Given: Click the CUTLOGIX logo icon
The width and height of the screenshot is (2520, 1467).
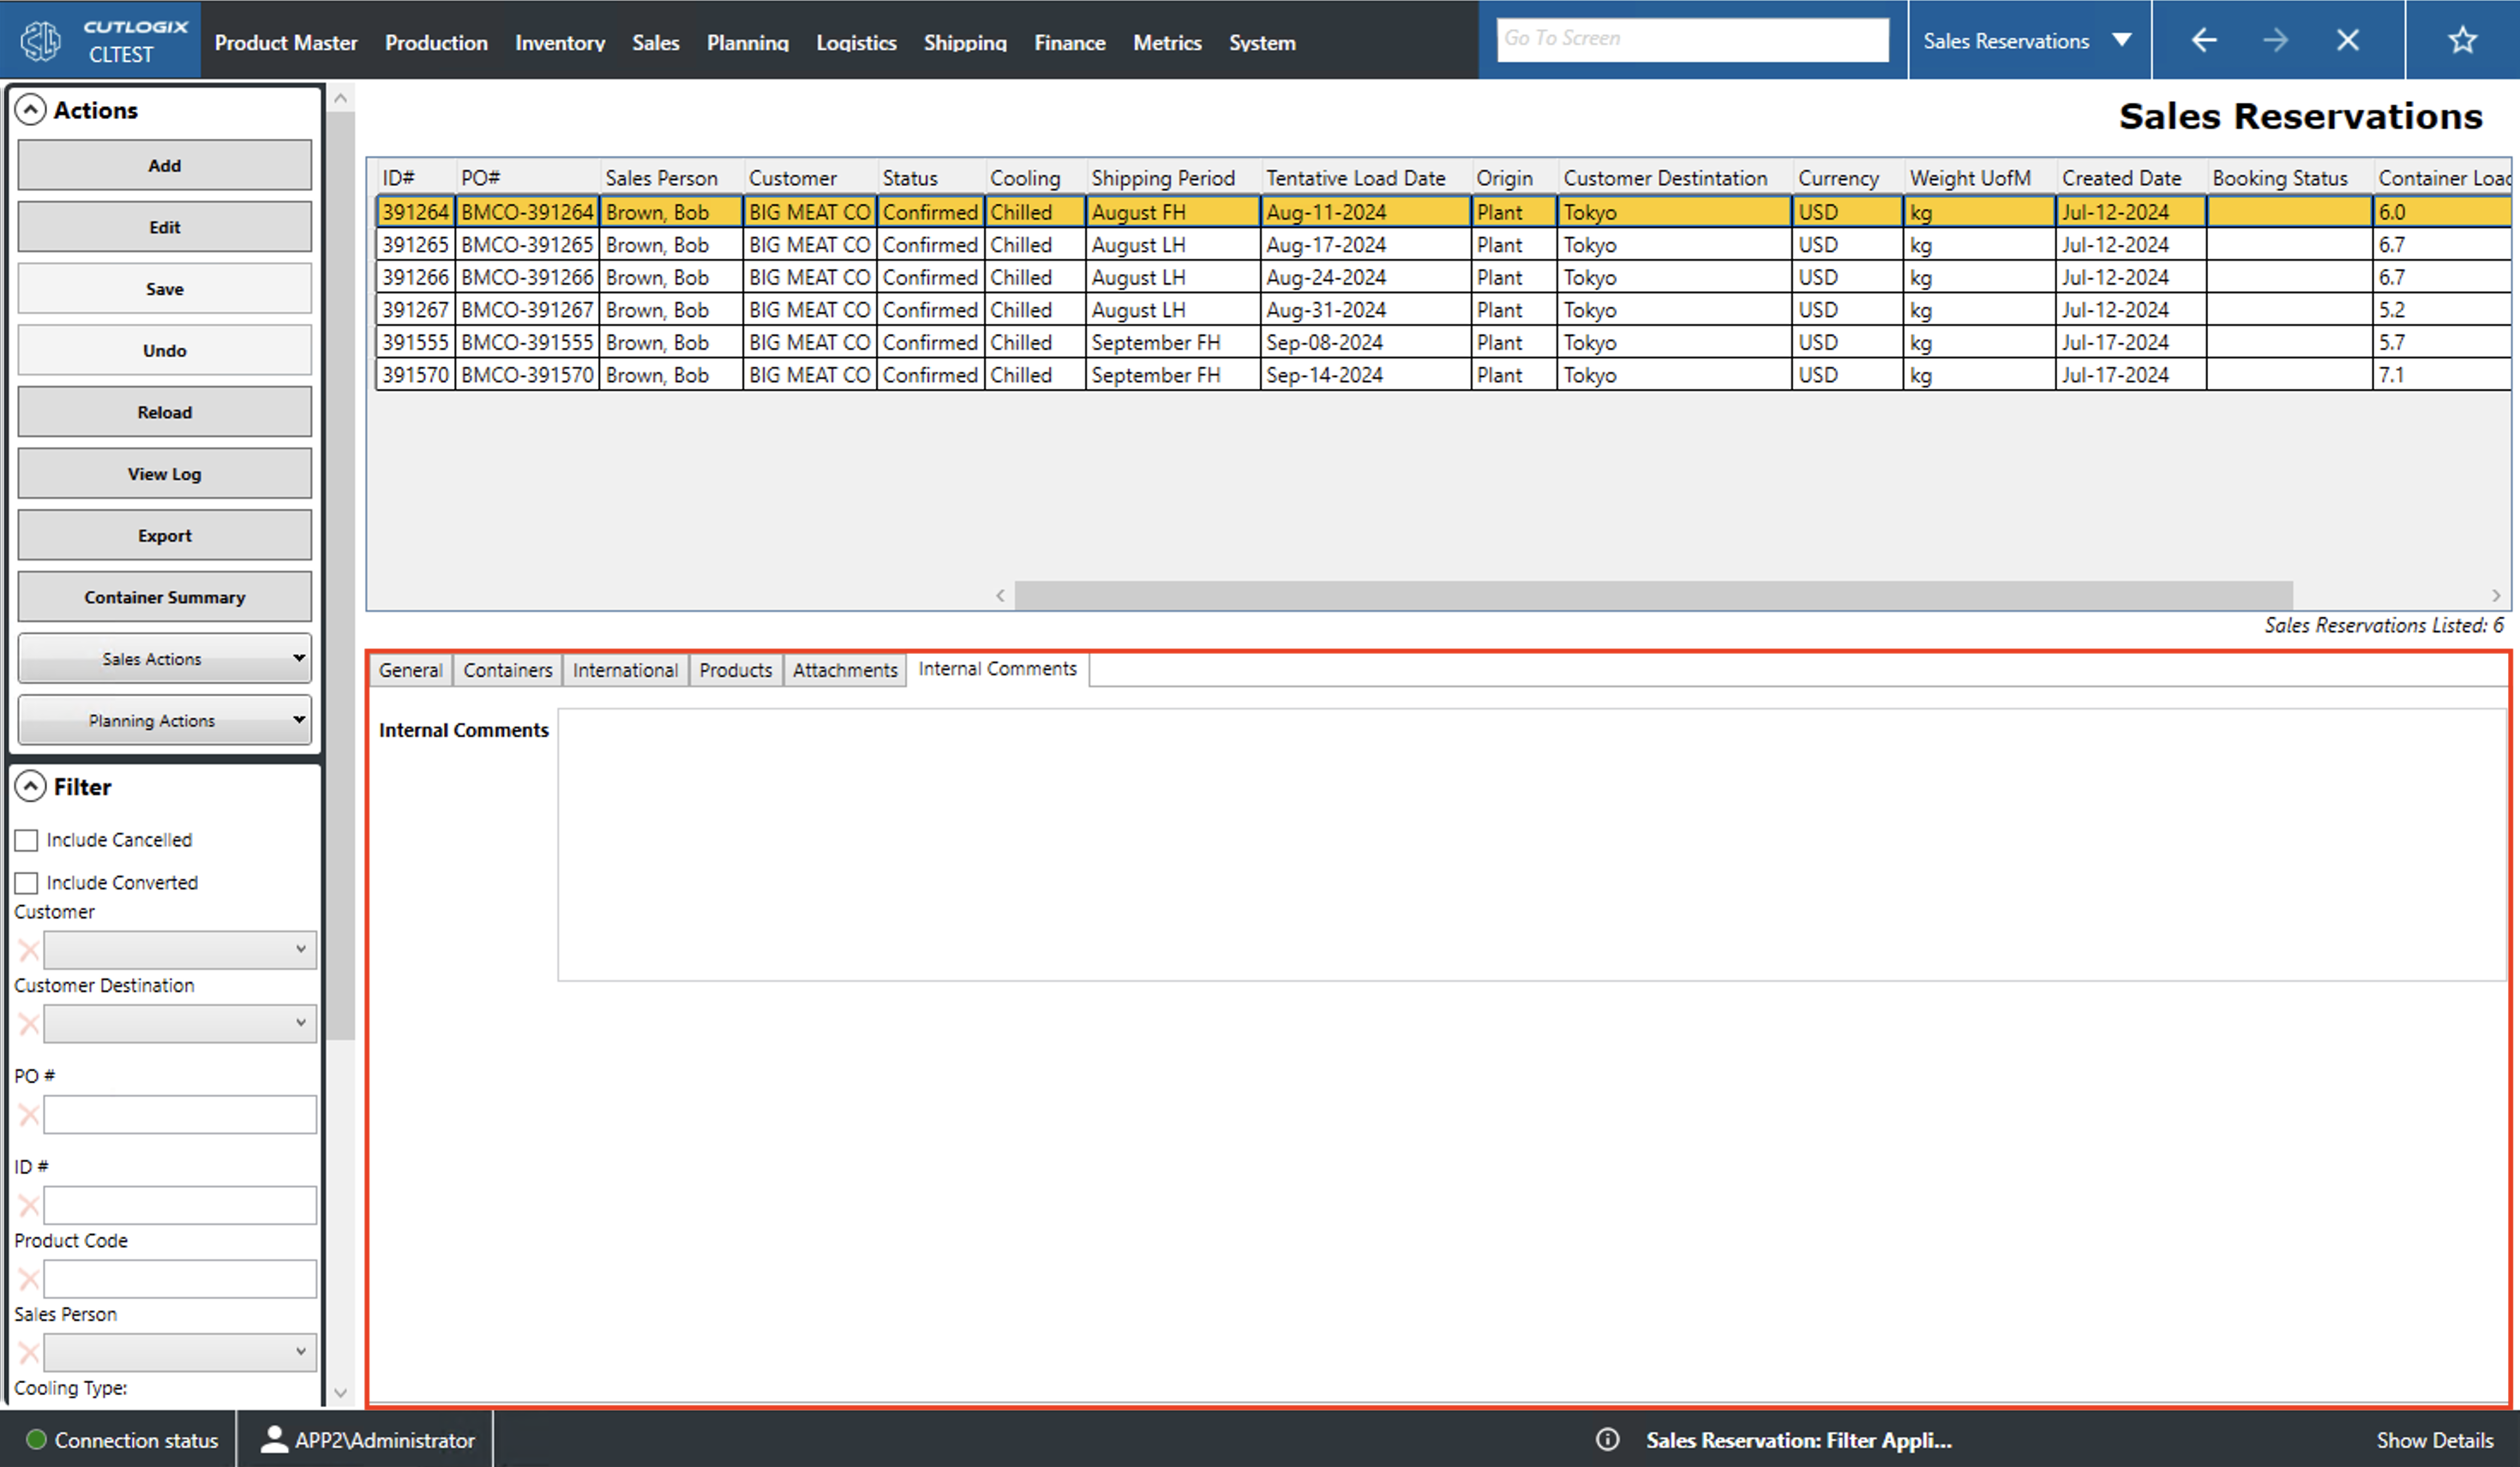Looking at the screenshot, I should (39, 39).
